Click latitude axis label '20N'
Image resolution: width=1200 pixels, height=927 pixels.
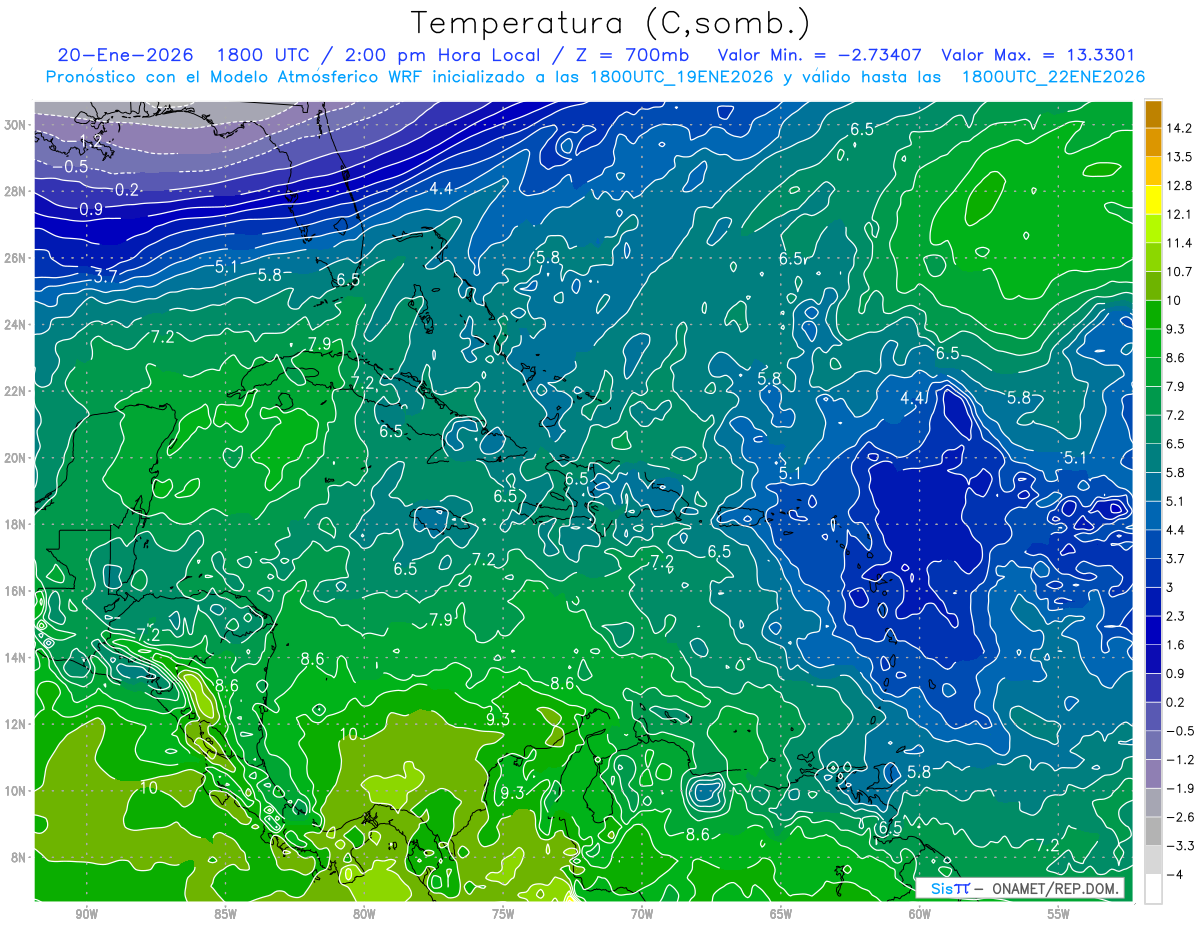tap(15, 457)
